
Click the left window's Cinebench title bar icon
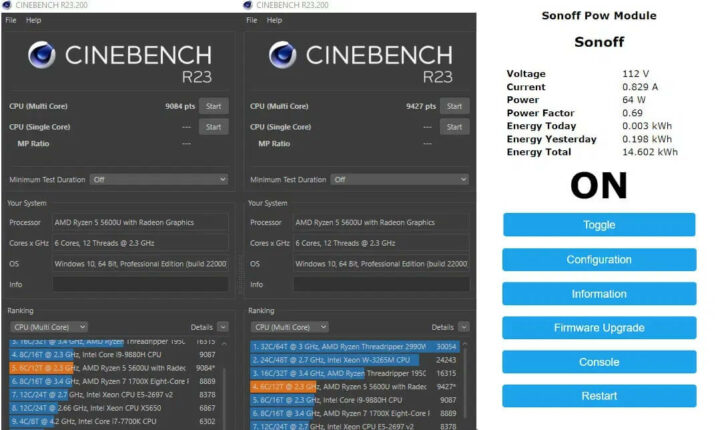(7, 5)
